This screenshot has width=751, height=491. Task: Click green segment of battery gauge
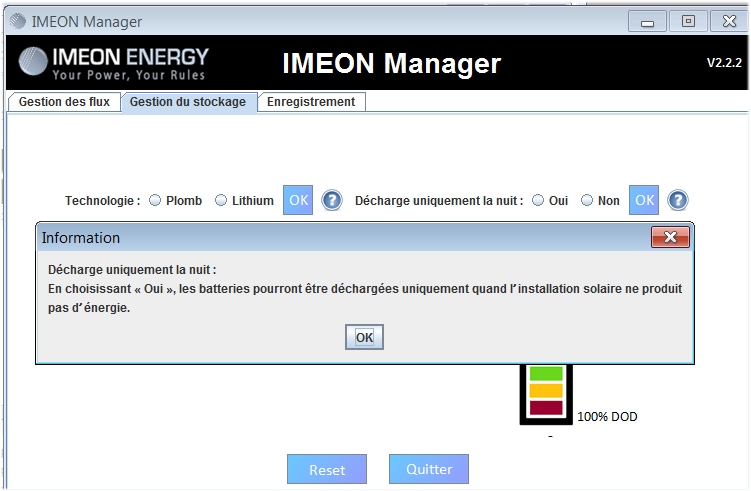pos(546,373)
